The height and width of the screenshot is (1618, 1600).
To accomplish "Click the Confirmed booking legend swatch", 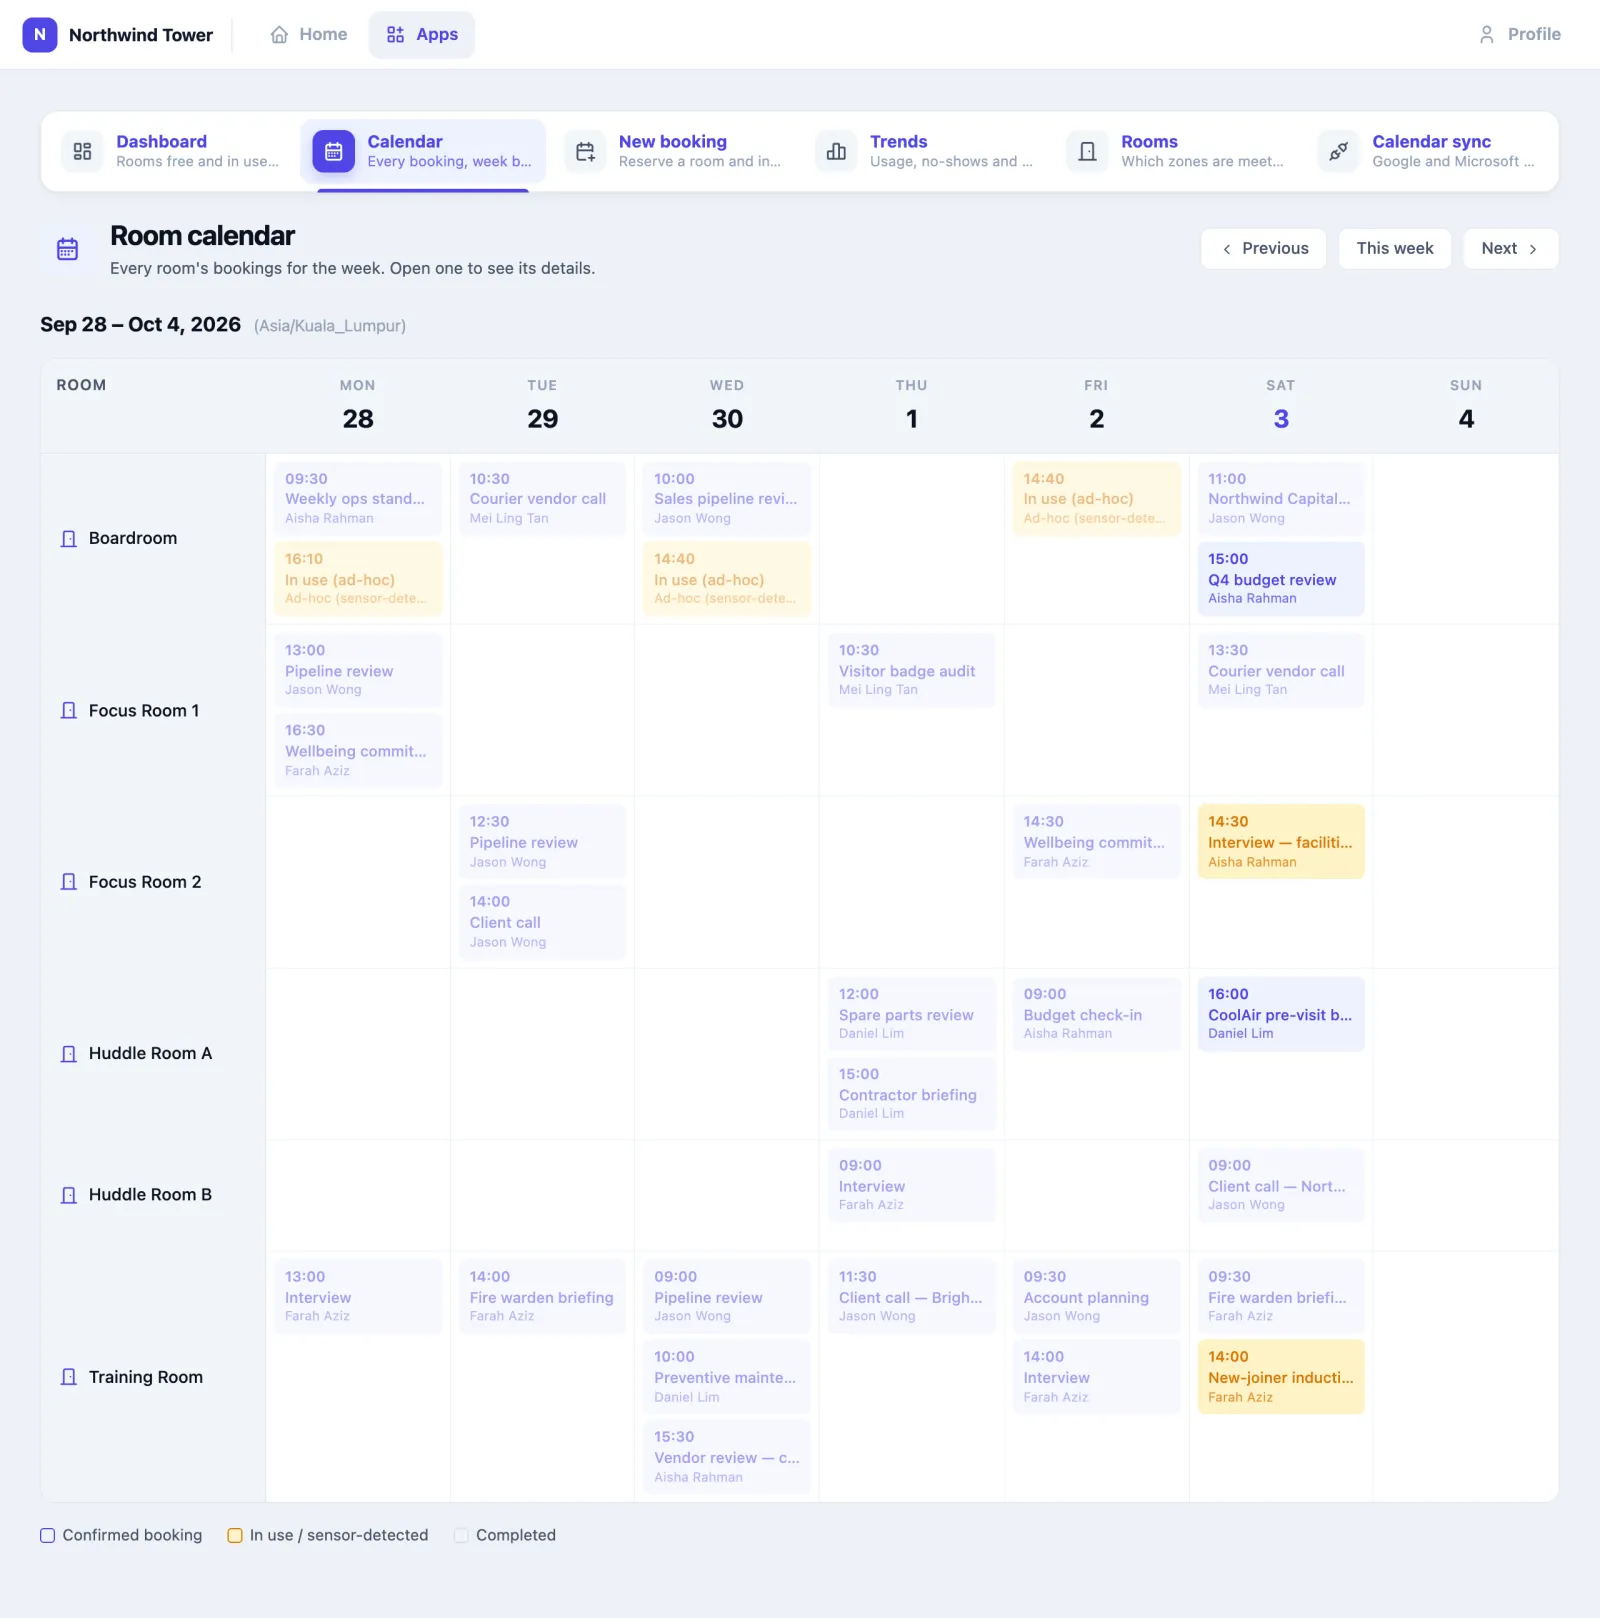I will pyautogui.click(x=47, y=1535).
